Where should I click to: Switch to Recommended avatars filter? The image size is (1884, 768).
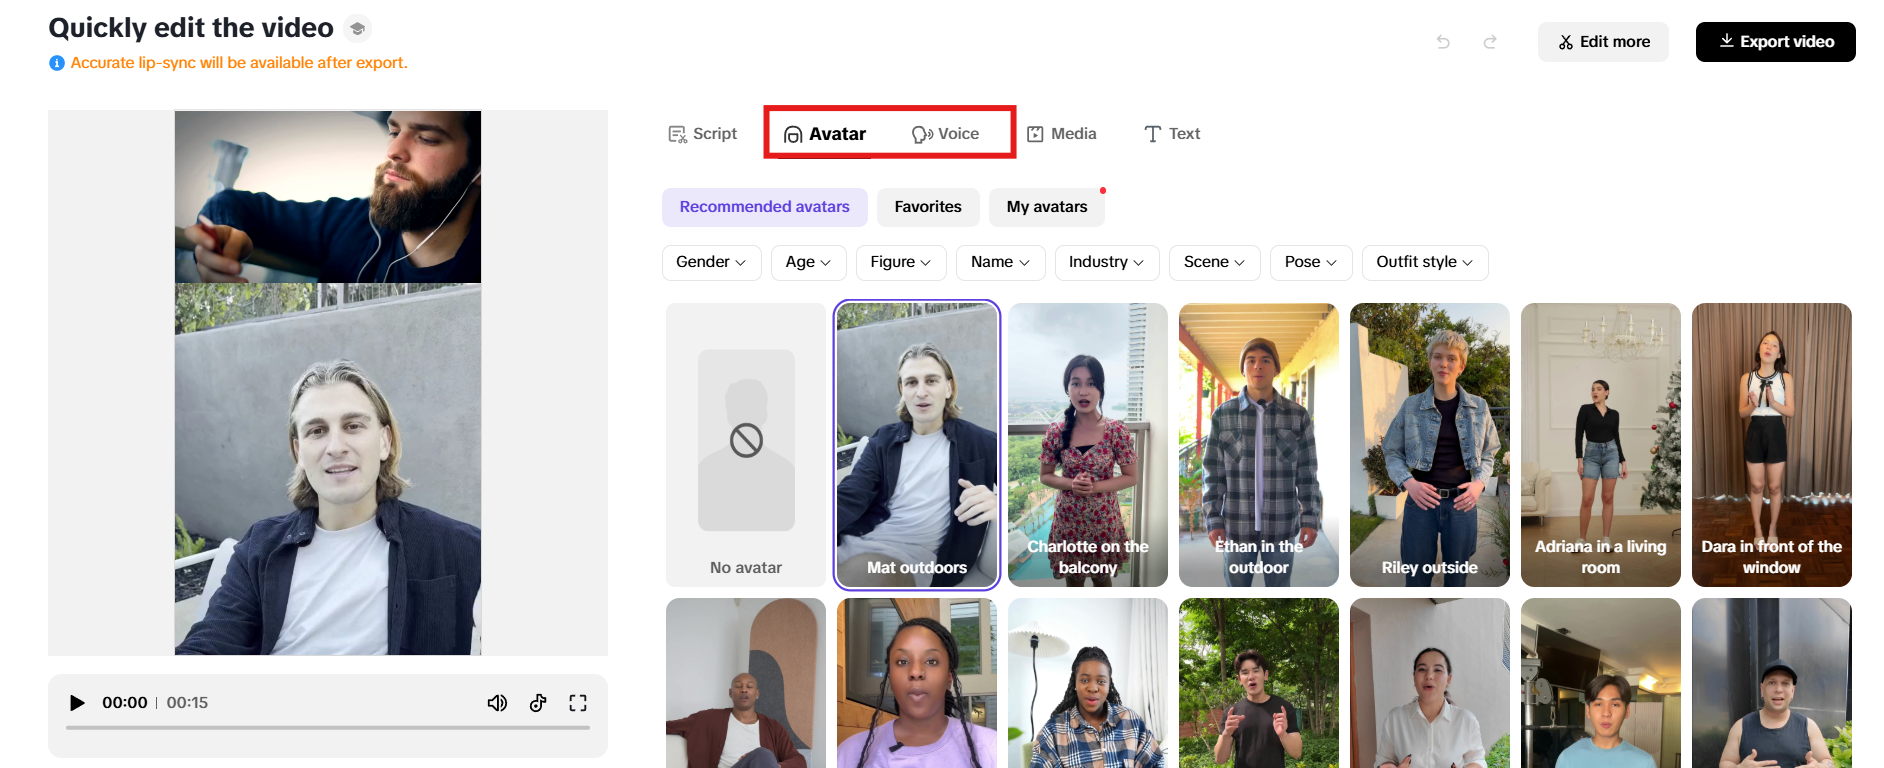pos(764,207)
